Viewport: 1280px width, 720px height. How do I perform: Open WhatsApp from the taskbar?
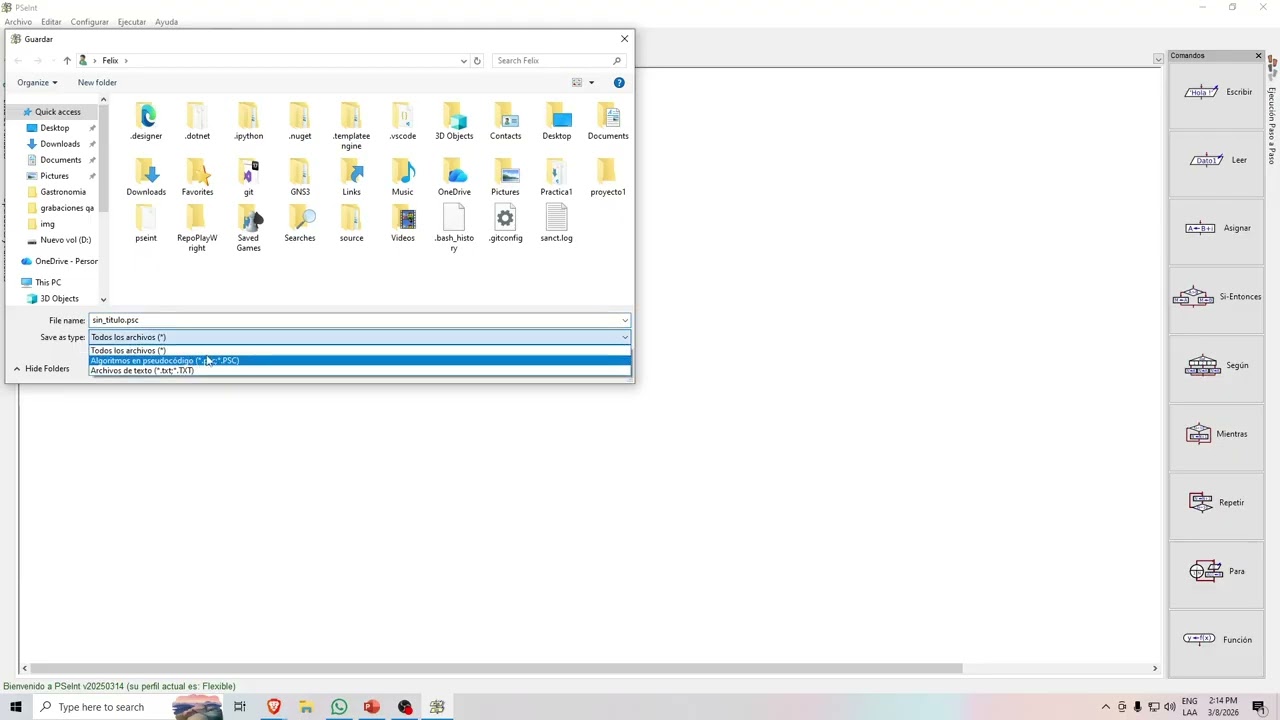pyautogui.click(x=339, y=707)
